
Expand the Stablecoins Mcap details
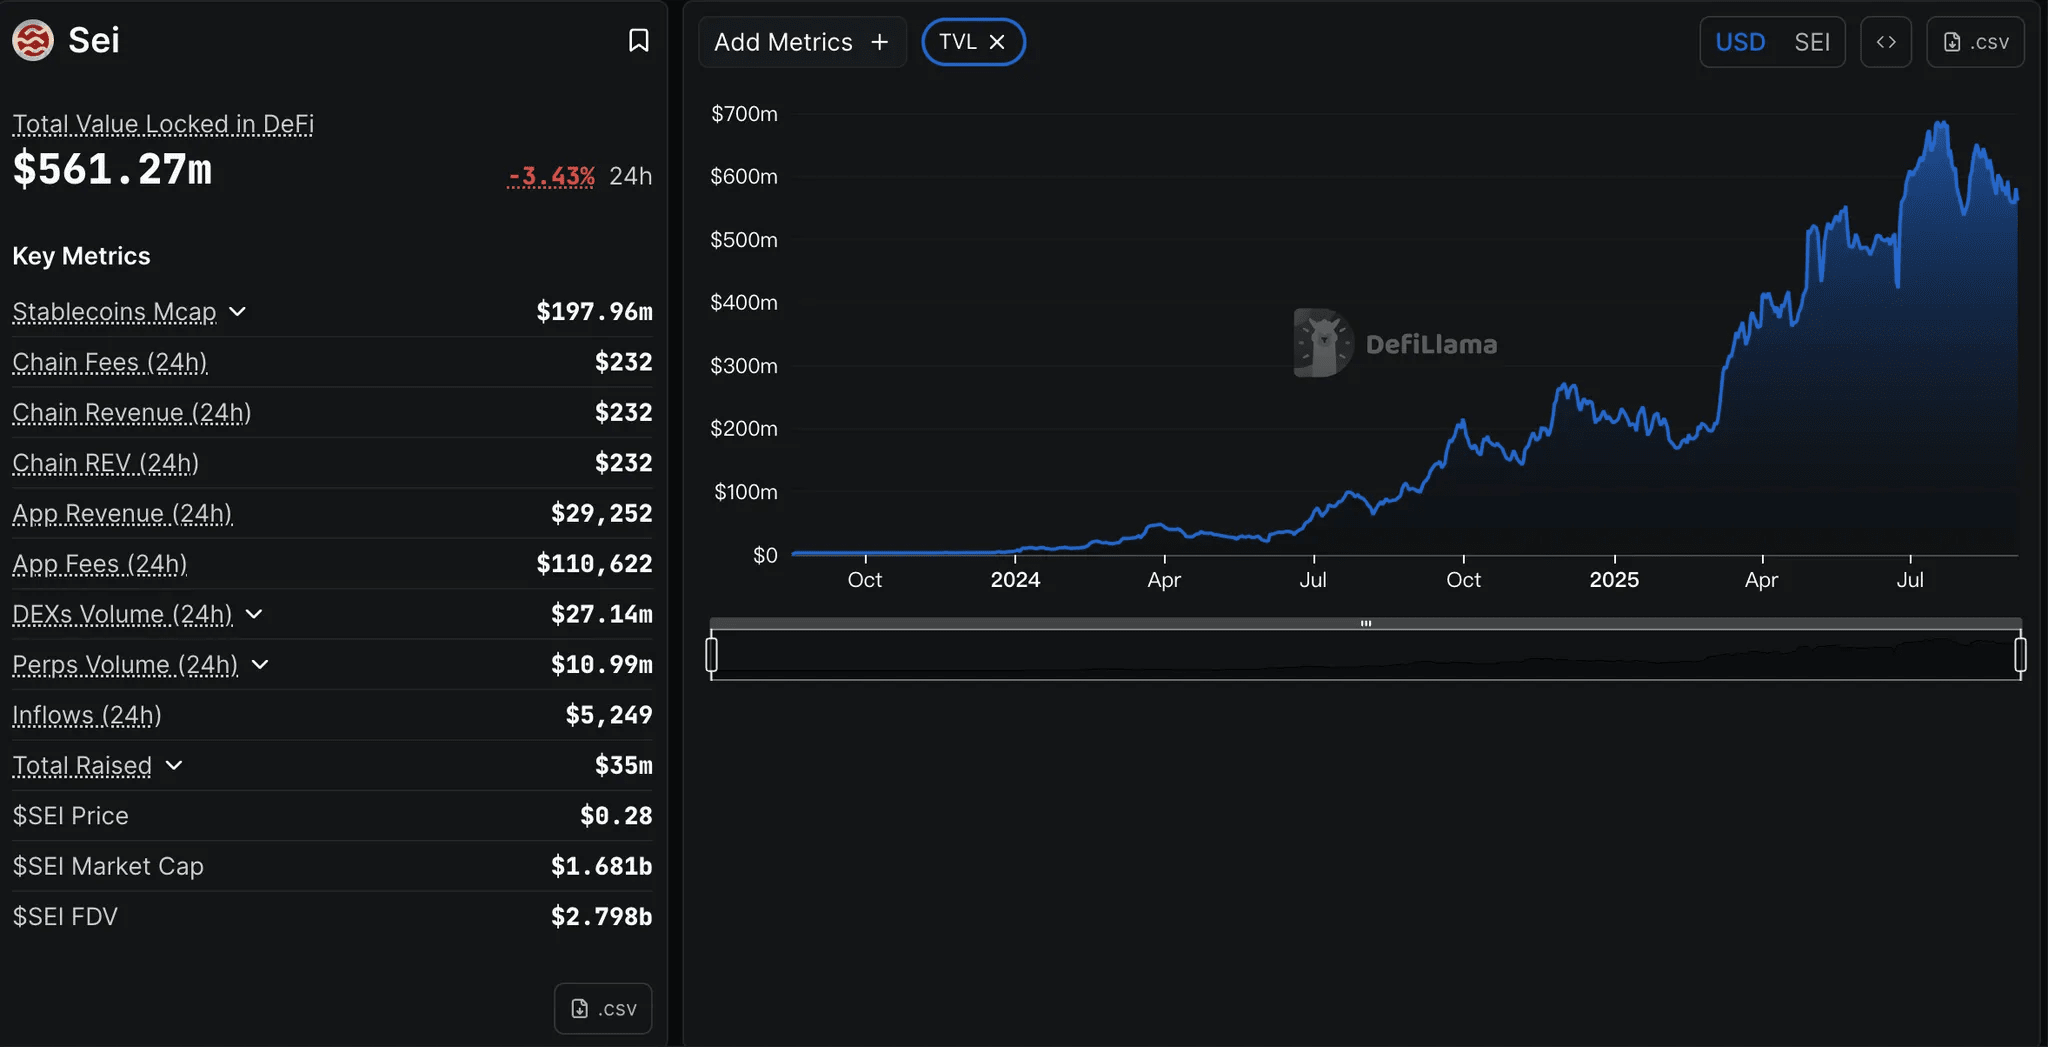[x=237, y=311]
